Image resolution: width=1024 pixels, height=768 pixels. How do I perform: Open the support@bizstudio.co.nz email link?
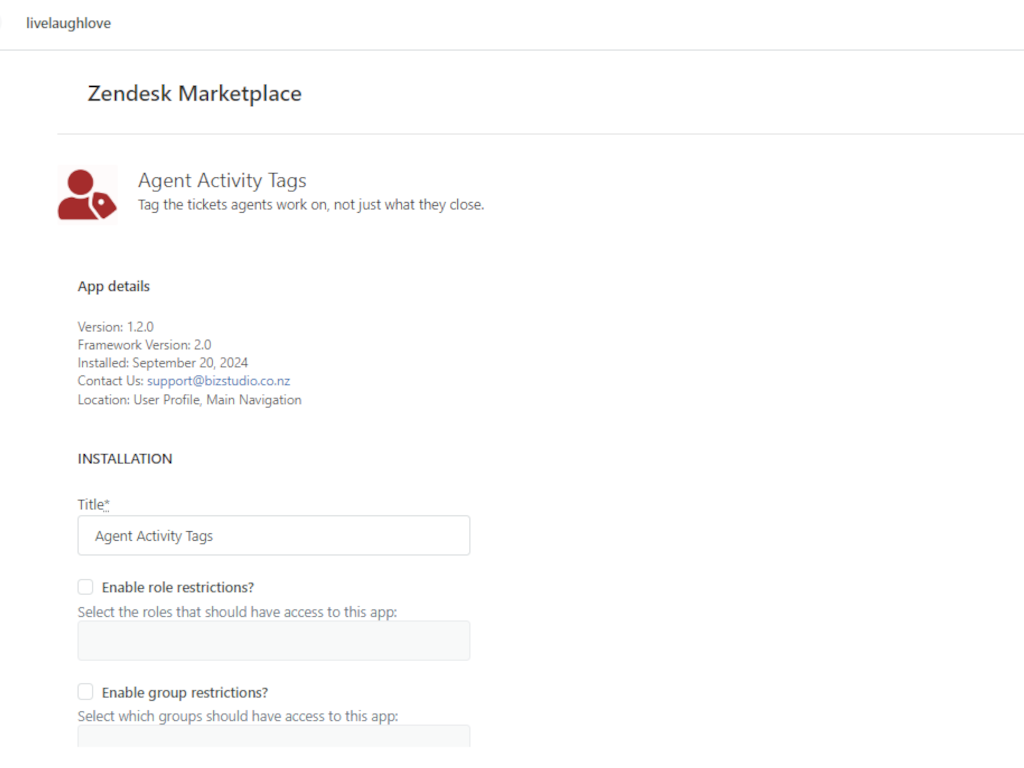click(x=218, y=381)
